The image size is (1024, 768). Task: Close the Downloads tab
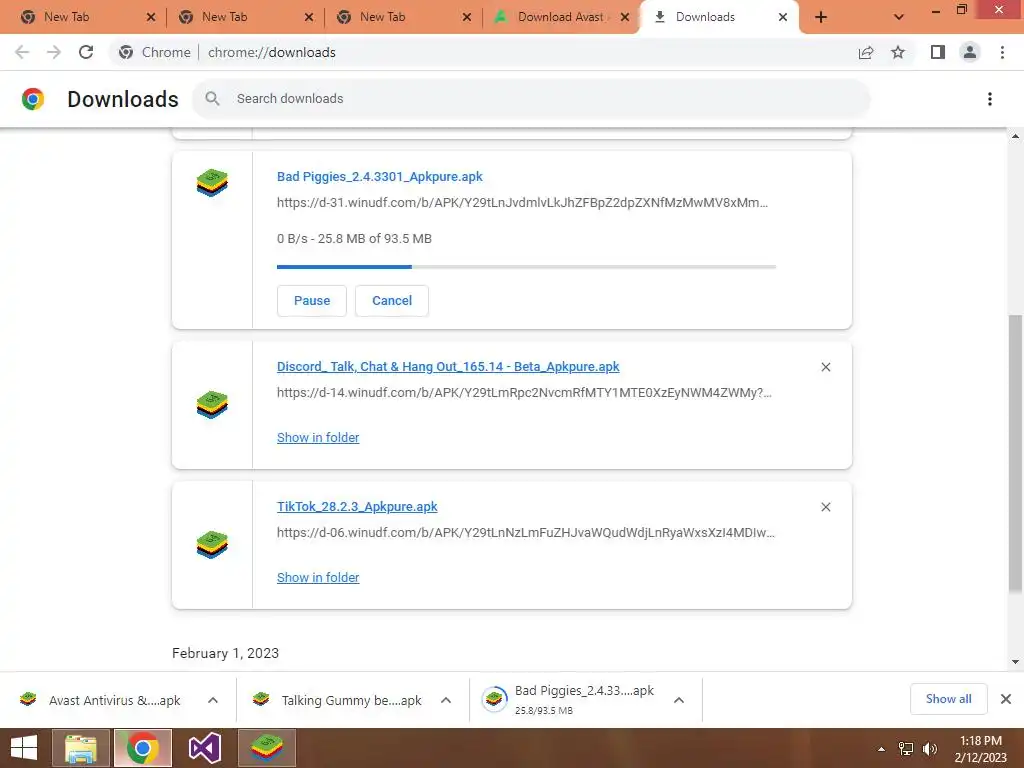pyautogui.click(x=783, y=17)
